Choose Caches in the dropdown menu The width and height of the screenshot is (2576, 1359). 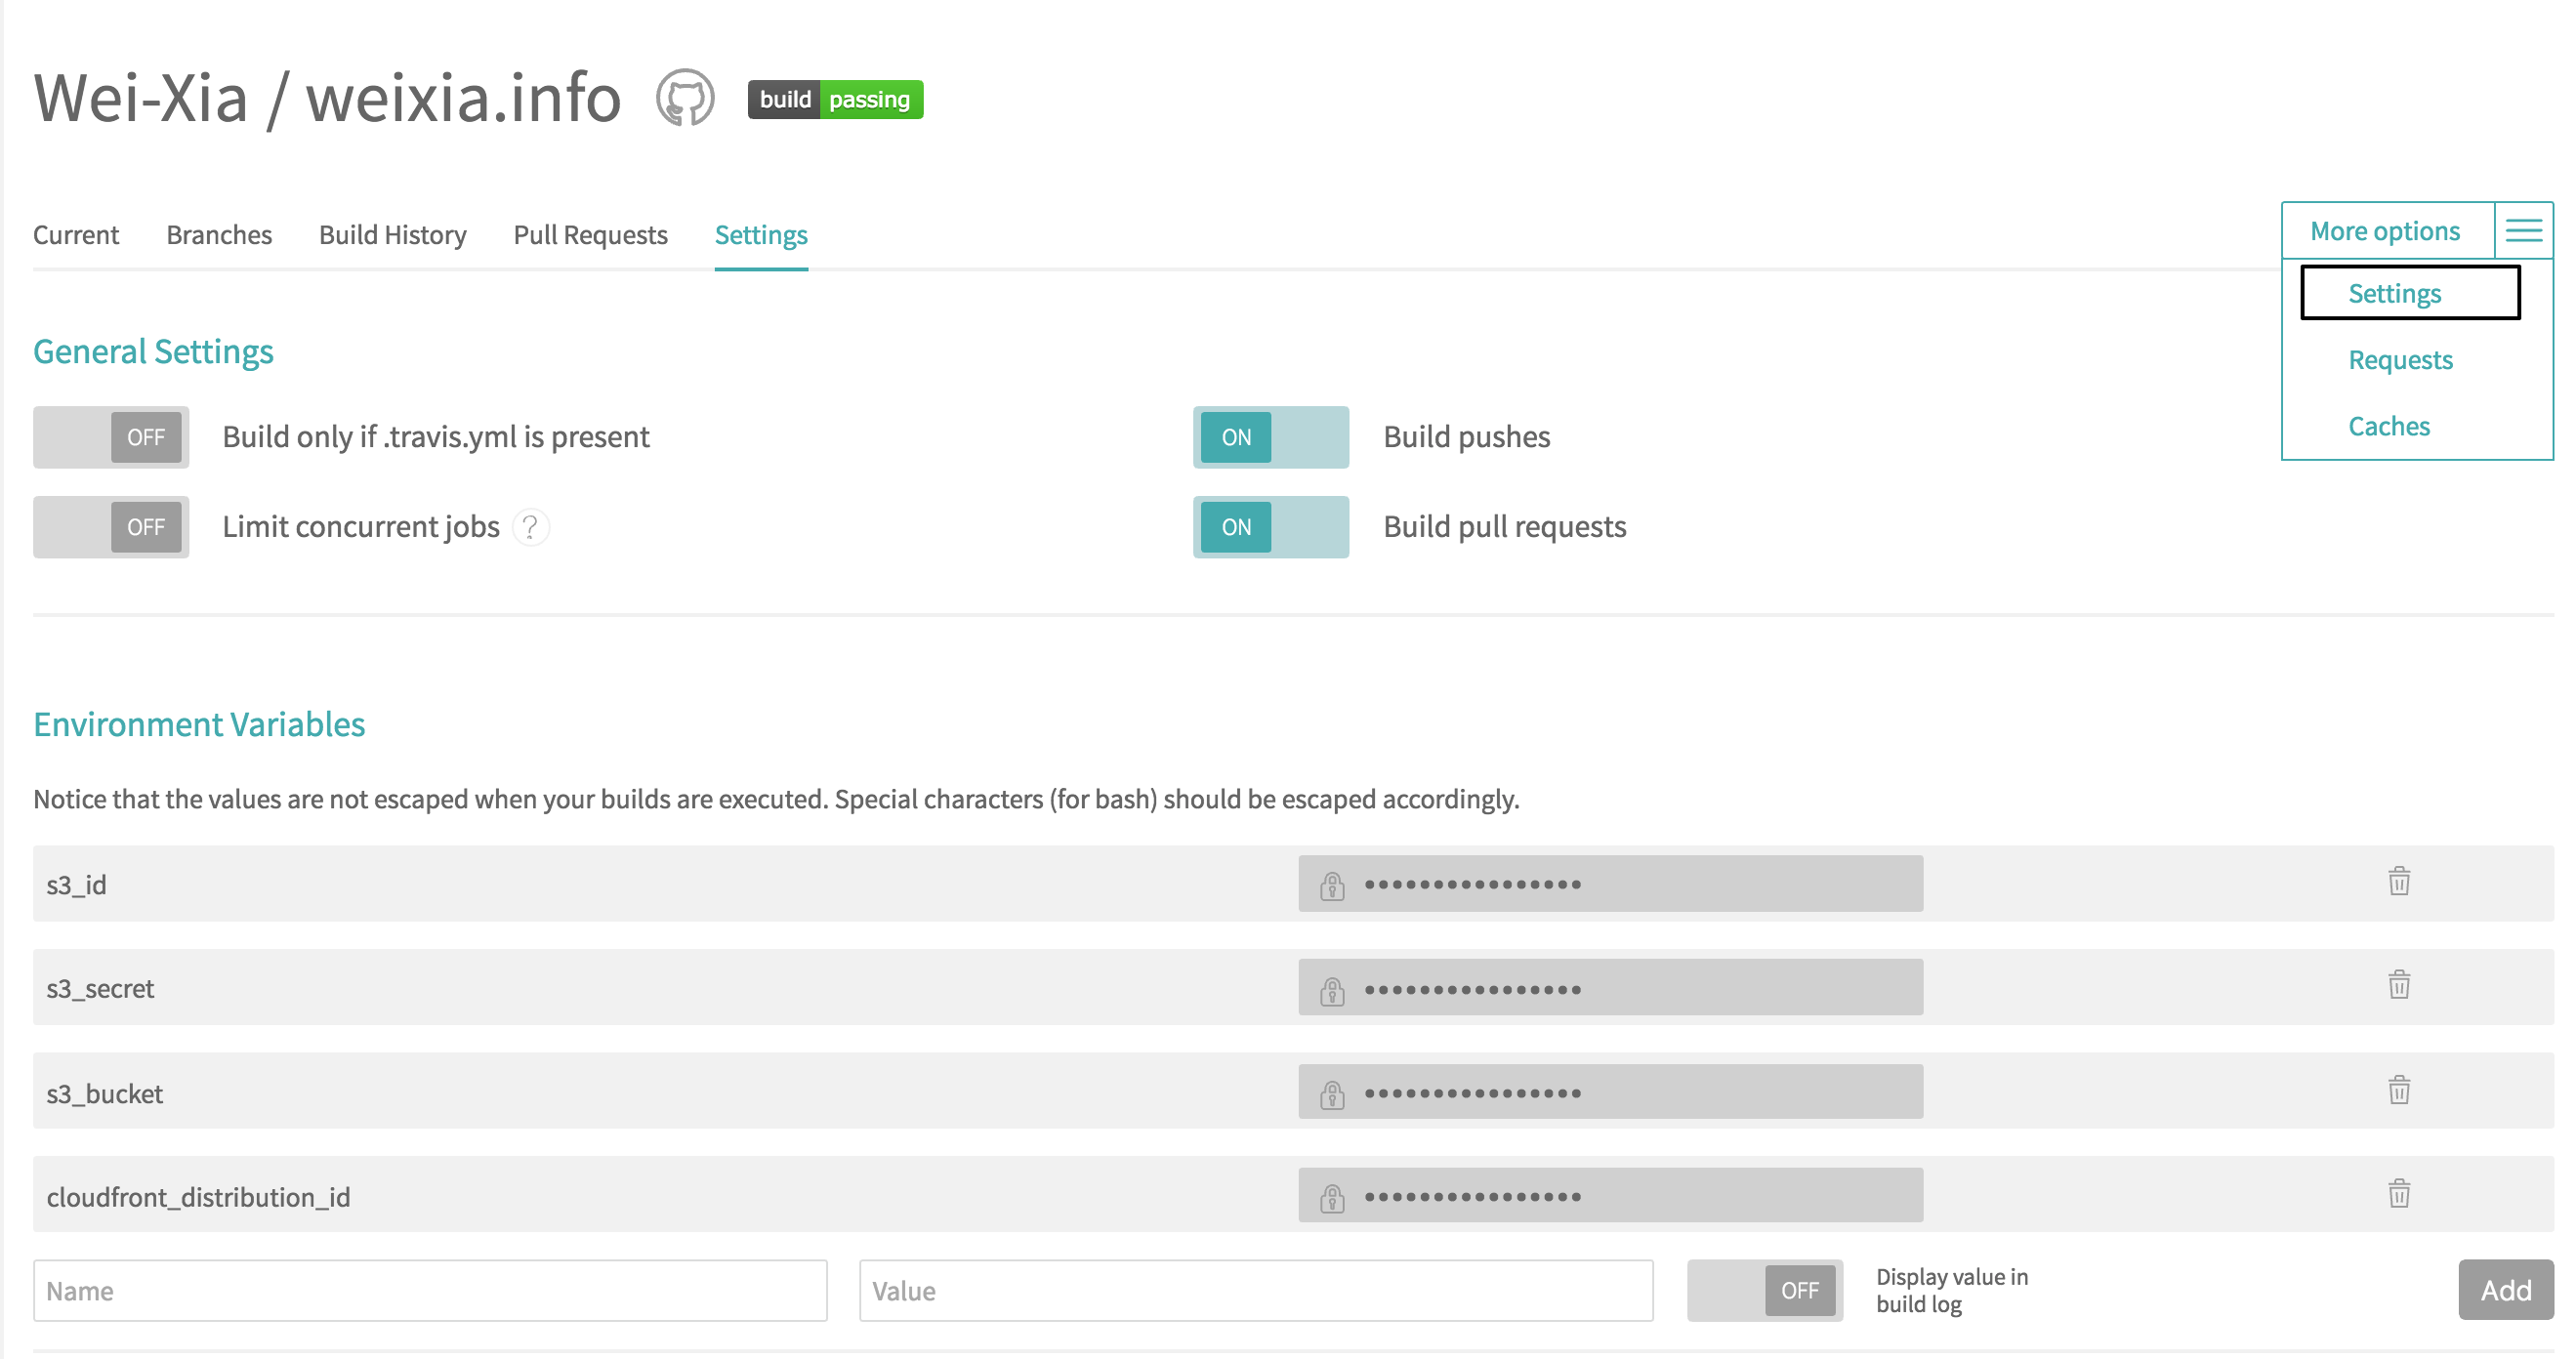click(x=2388, y=427)
